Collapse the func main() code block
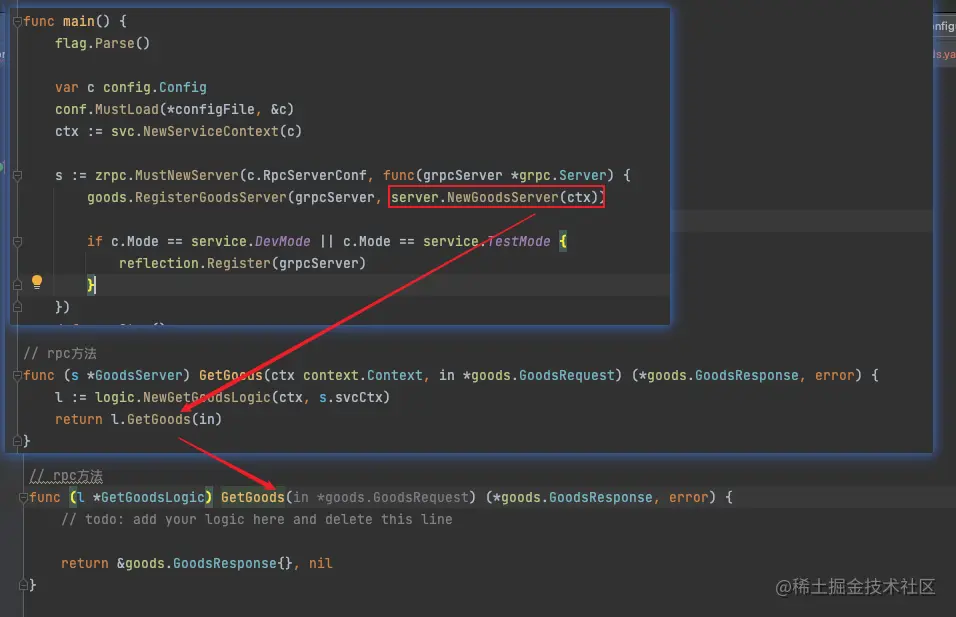This screenshot has width=956, height=617. click(x=18, y=22)
